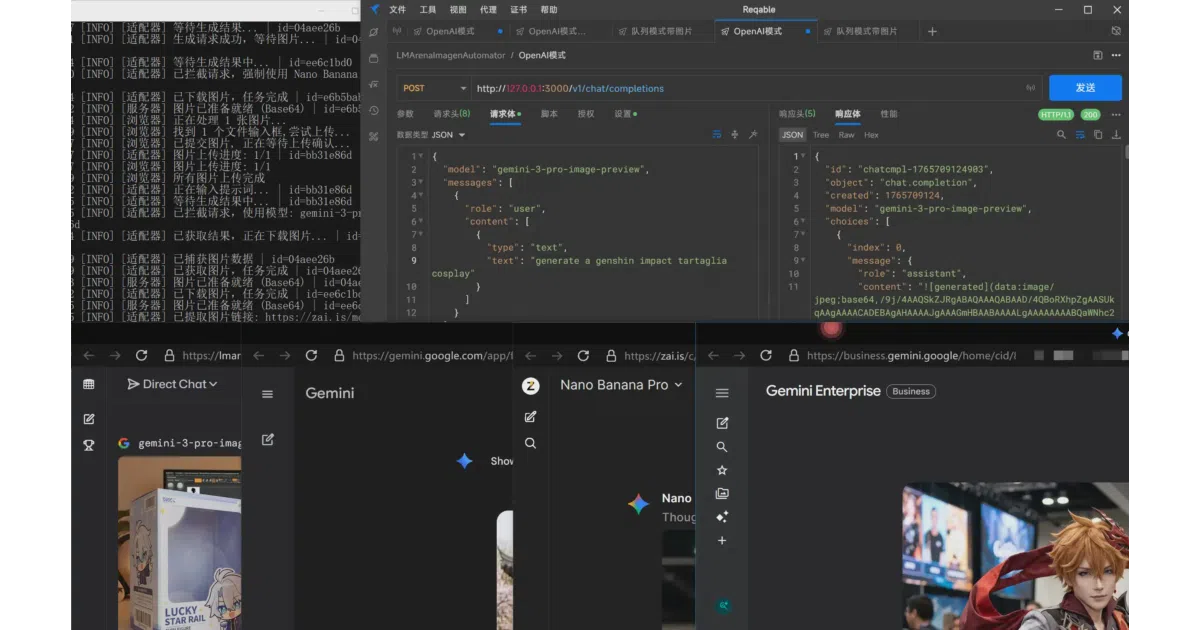The image size is (1200, 630).
Task: Open the 工具 menu in Reqable
Action: [x=427, y=10]
